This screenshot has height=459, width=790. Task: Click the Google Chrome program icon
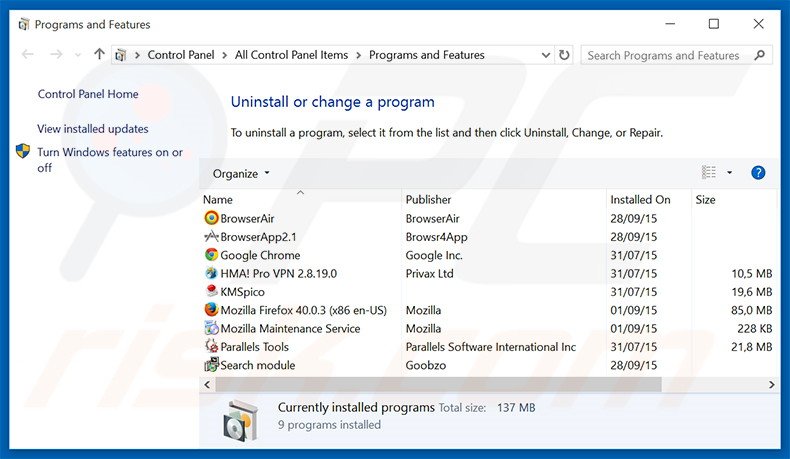coord(211,254)
